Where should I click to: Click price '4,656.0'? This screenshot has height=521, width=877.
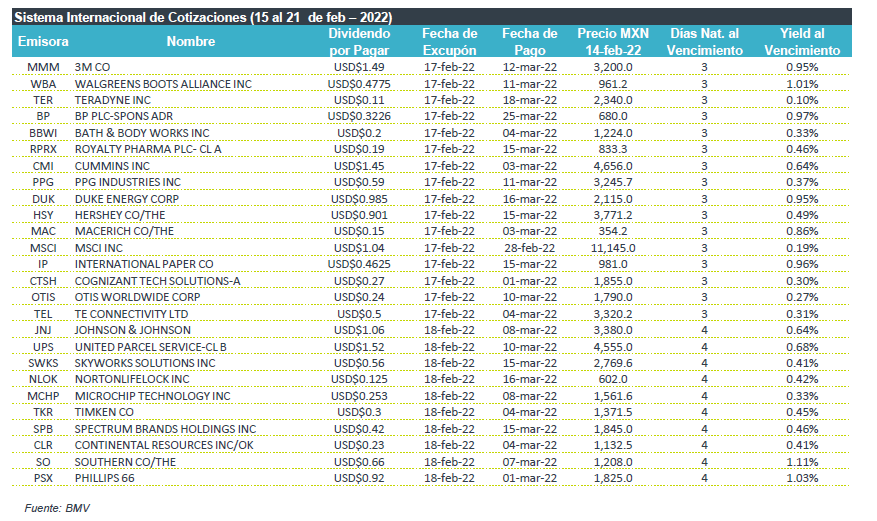click(613, 166)
